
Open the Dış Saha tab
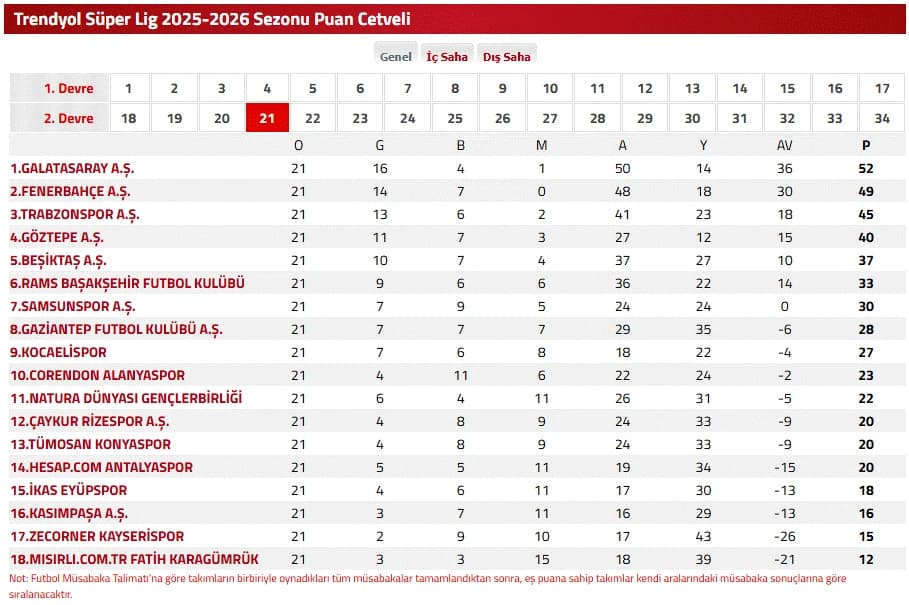[x=507, y=56]
